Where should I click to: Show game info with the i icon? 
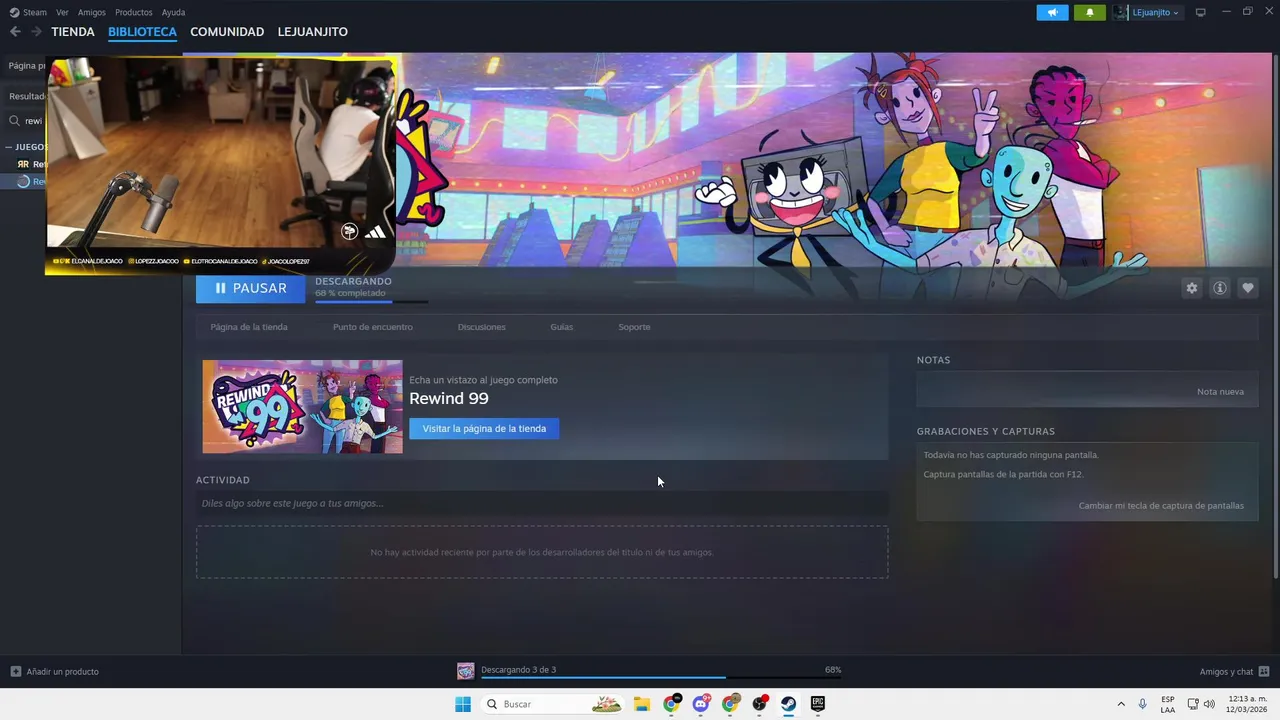tap(1219, 288)
